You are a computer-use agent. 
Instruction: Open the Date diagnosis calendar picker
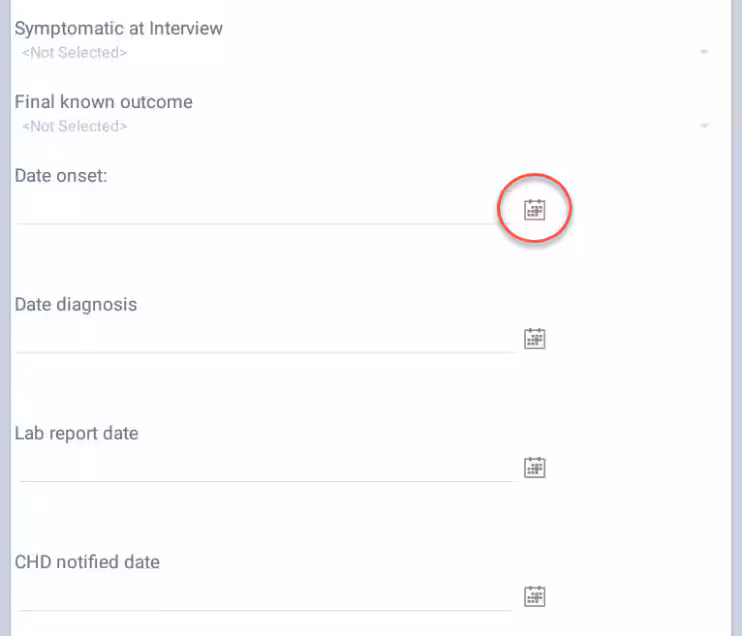point(535,339)
